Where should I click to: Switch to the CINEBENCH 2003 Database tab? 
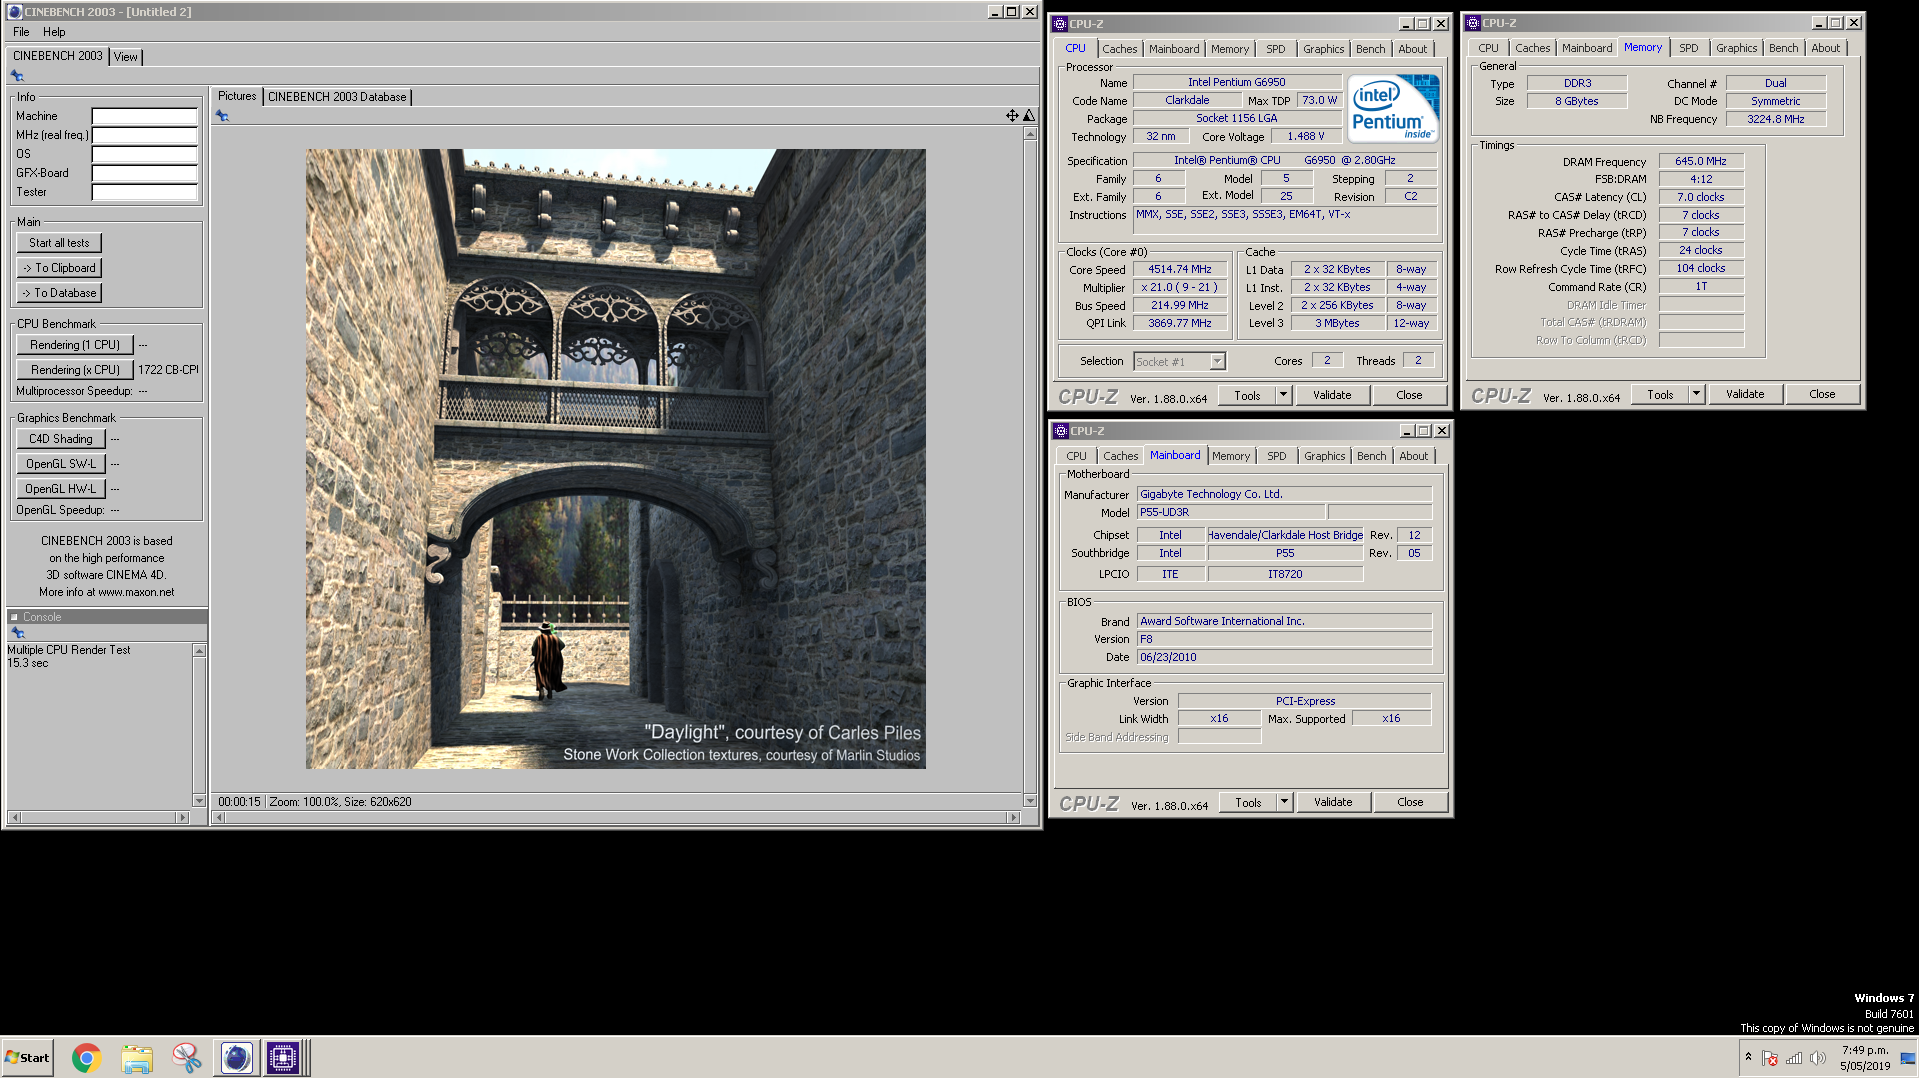337,97
